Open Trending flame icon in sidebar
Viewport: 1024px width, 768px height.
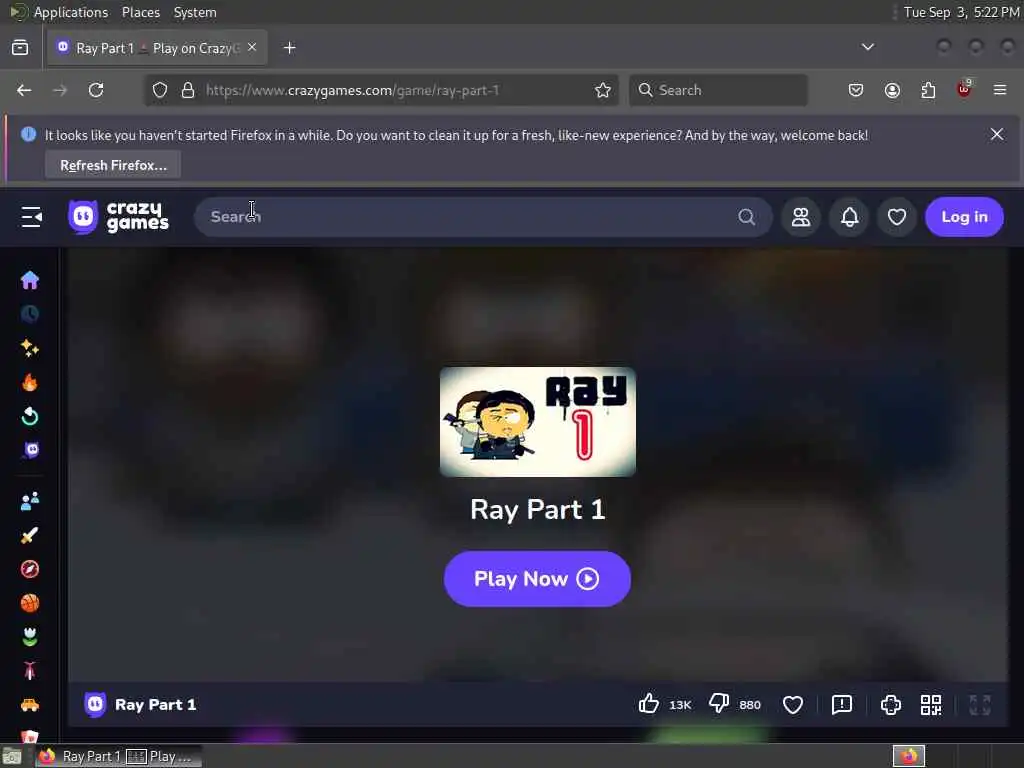pyautogui.click(x=29, y=382)
